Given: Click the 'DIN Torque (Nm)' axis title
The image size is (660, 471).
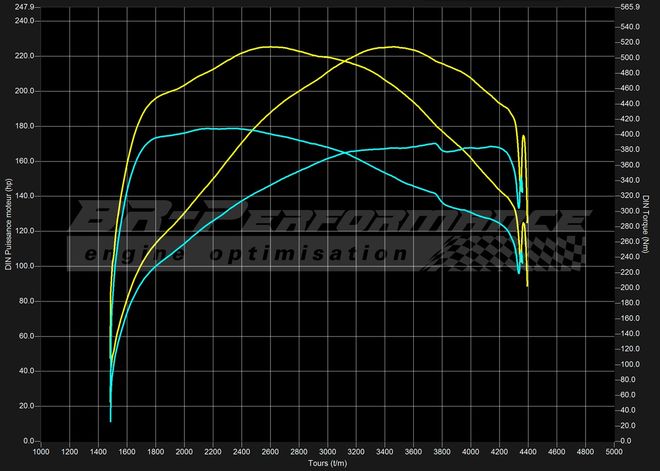Looking at the screenshot, I should pos(646,224).
